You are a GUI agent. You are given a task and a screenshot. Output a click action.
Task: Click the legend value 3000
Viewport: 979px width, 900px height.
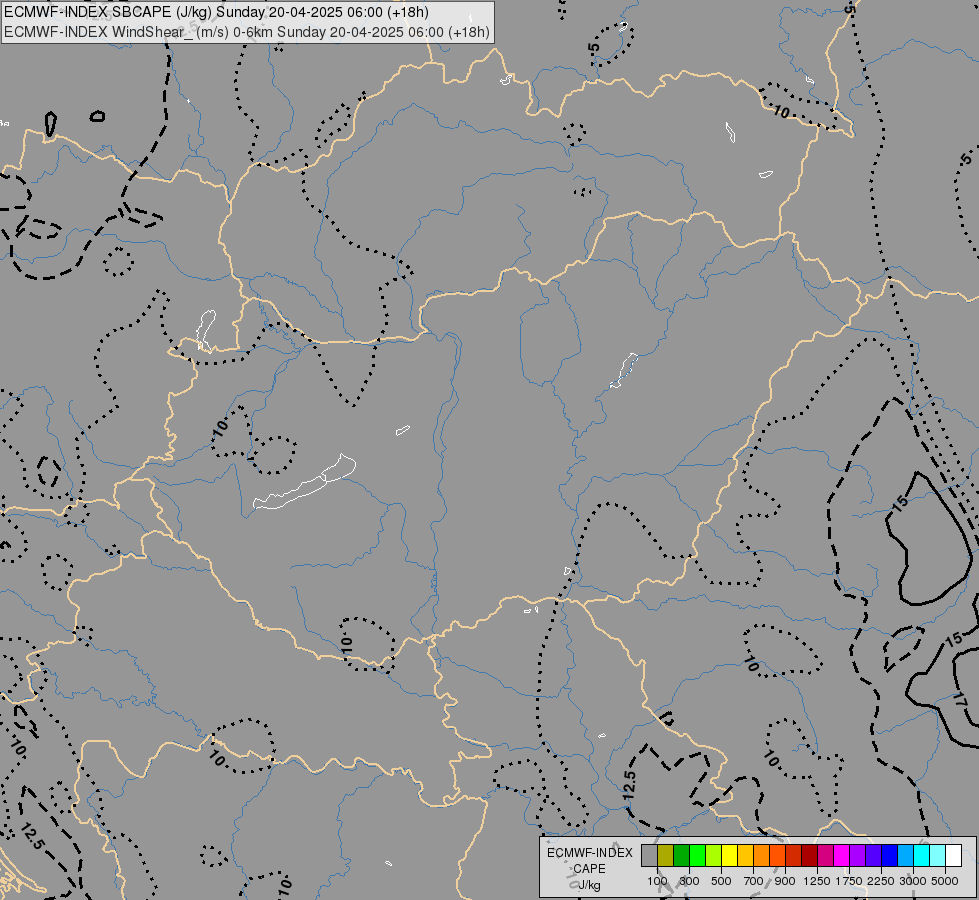[913, 881]
